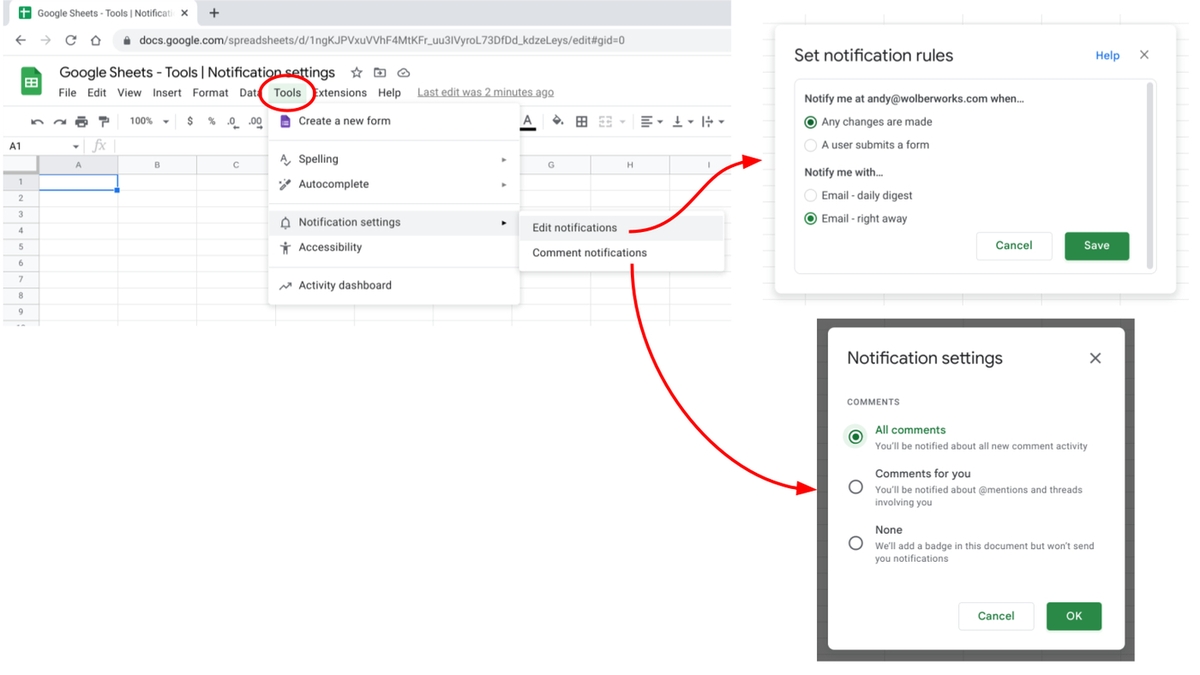Select the Paint format tool
This screenshot has height=675, width=1200.
pyautogui.click(x=103, y=120)
